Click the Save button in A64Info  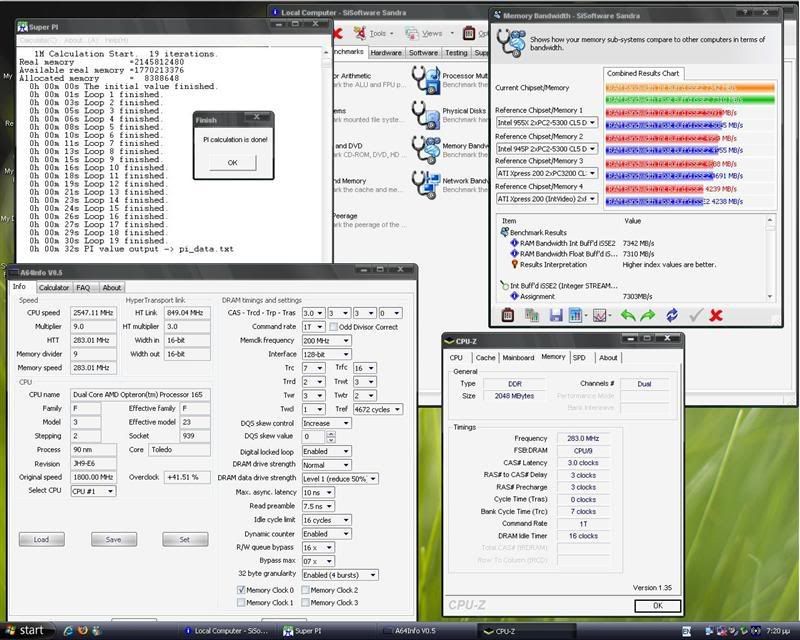pos(113,539)
